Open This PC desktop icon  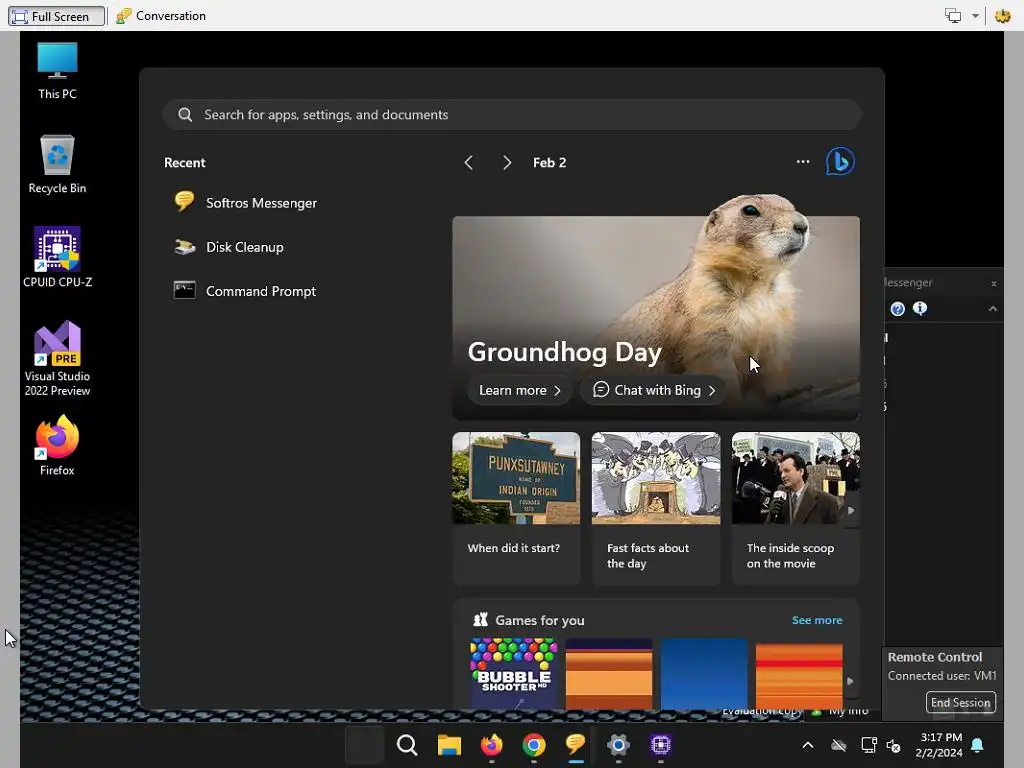click(x=57, y=71)
